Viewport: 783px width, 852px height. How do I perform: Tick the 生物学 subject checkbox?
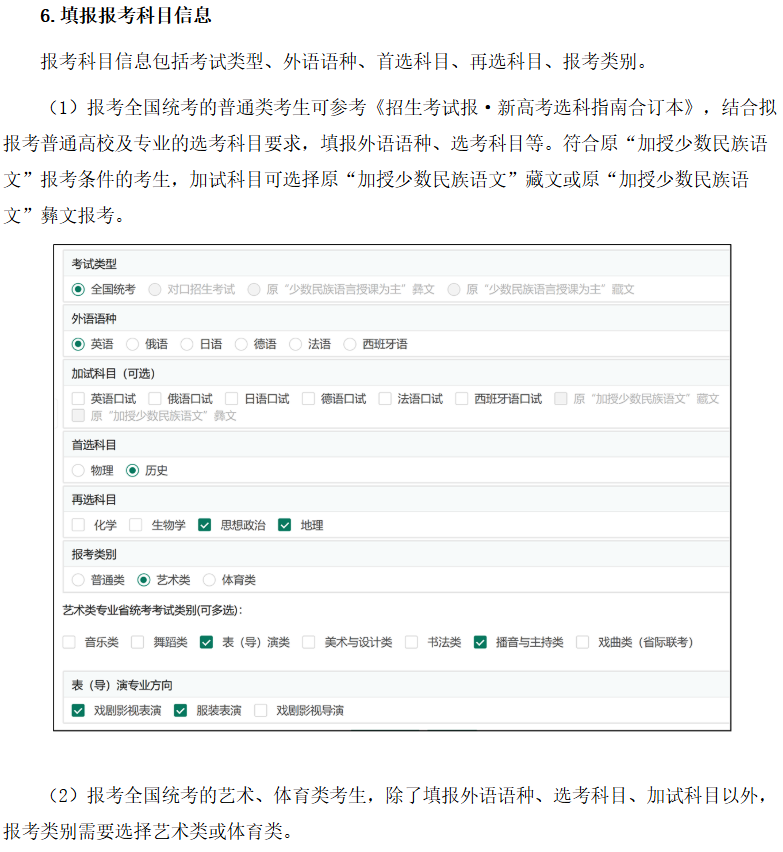pyautogui.click(x=136, y=524)
